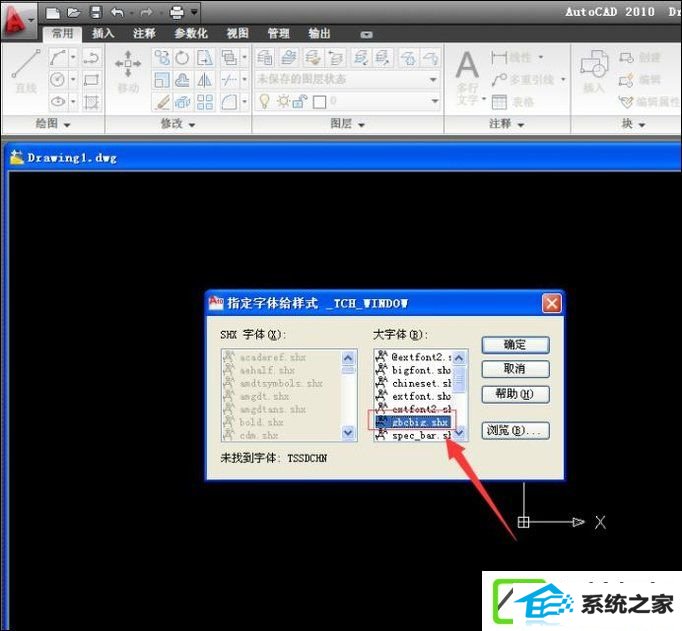The image size is (682, 631).
Task: Expand the 注释 panel
Action: click(x=506, y=124)
